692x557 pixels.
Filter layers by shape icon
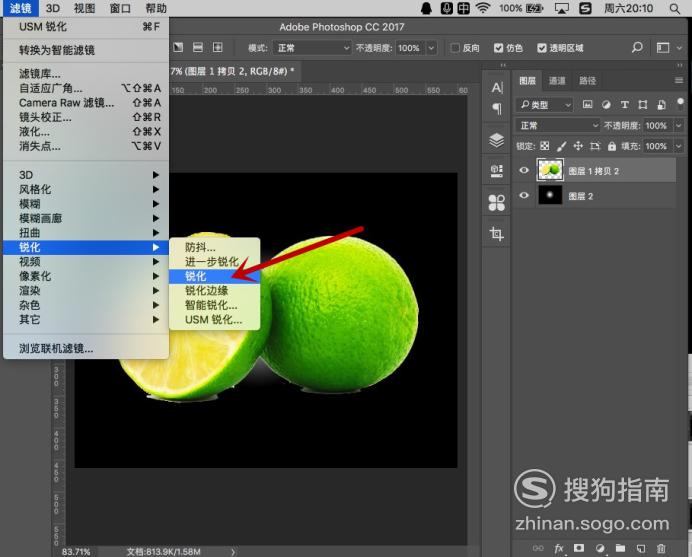click(643, 105)
